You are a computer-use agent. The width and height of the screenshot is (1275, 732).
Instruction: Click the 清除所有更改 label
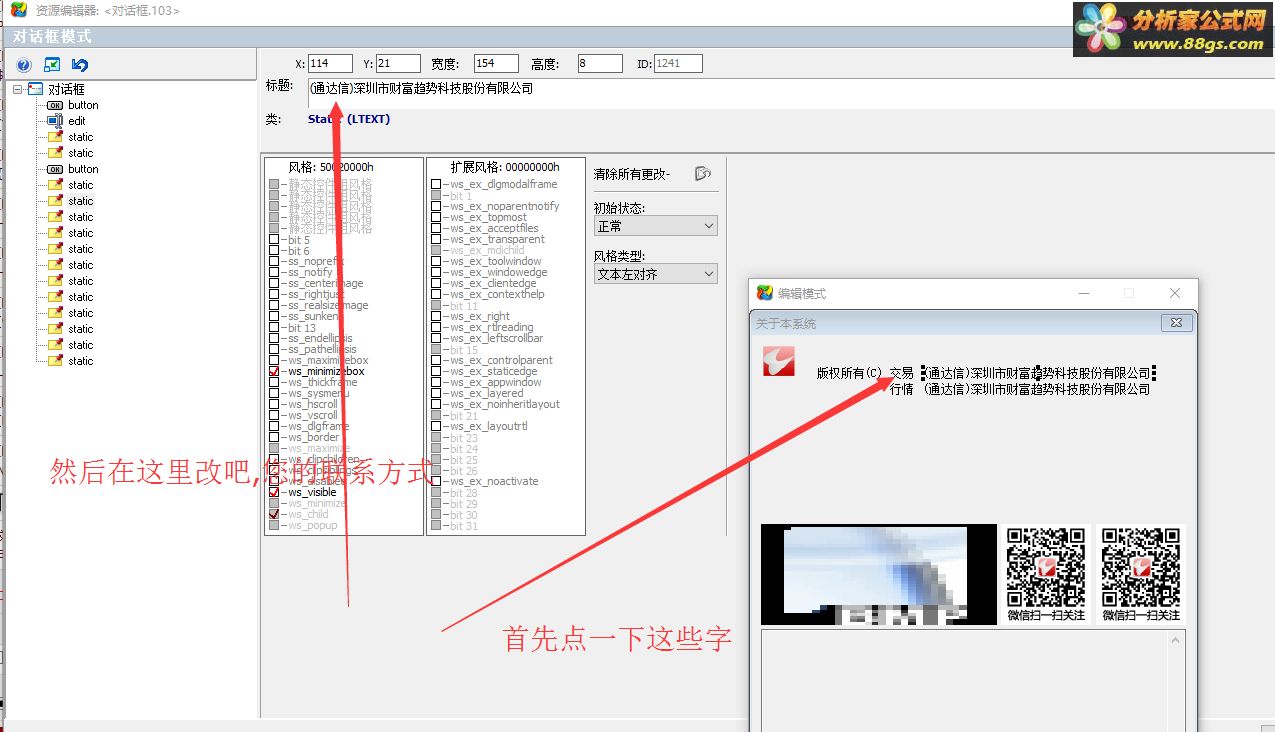pyautogui.click(x=632, y=174)
